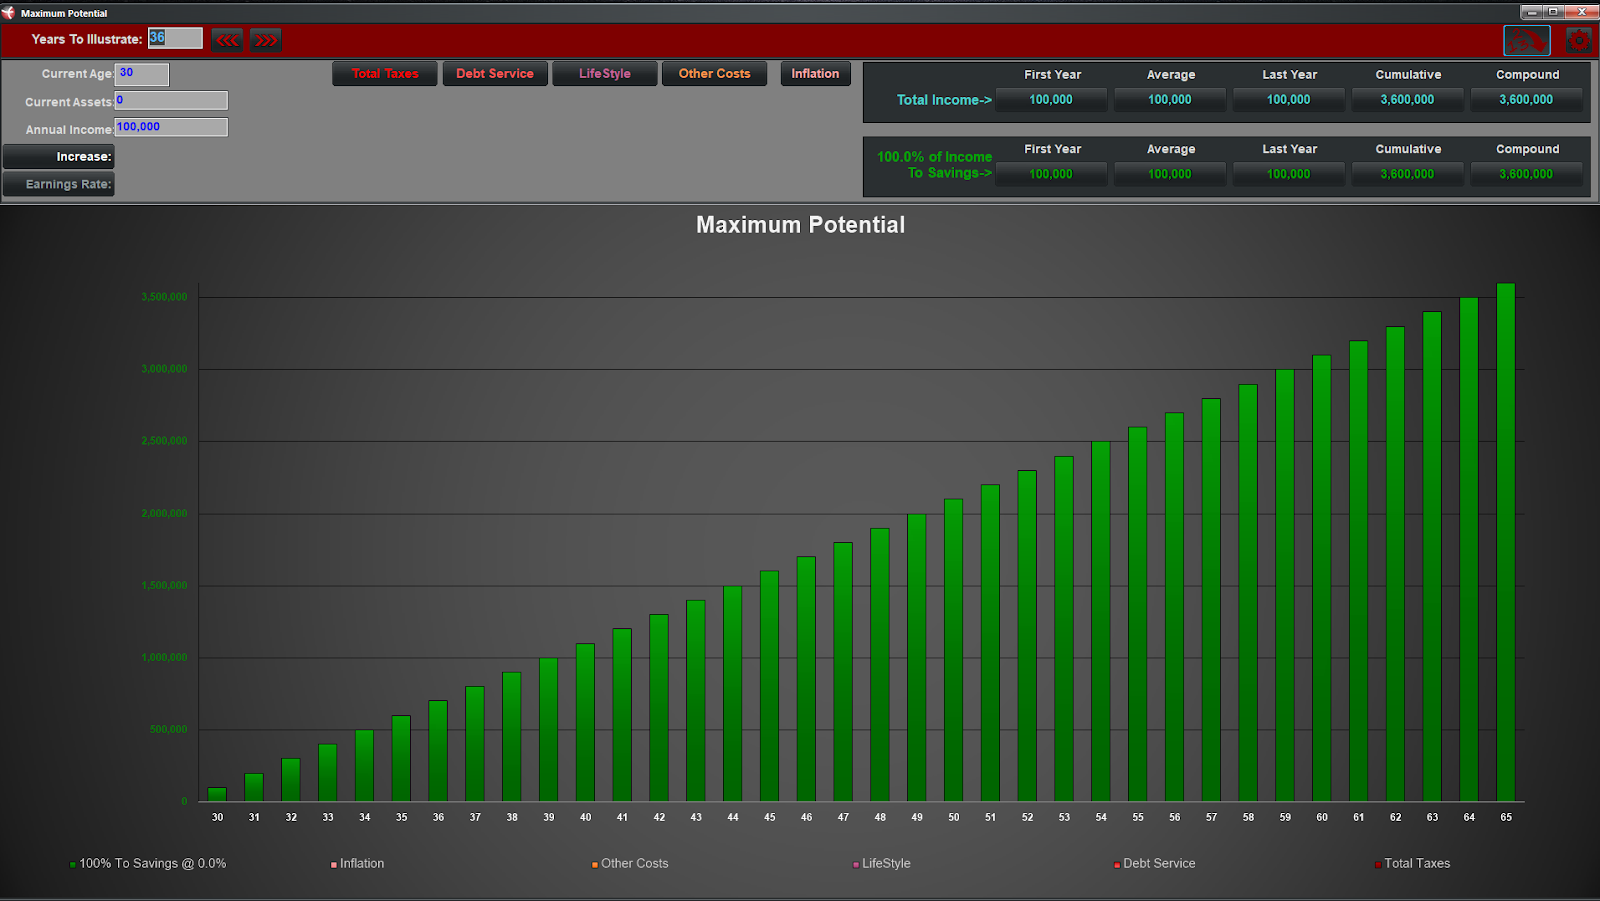Toggle the Debt Service button
1600x901 pixels.
click(495, 74)
